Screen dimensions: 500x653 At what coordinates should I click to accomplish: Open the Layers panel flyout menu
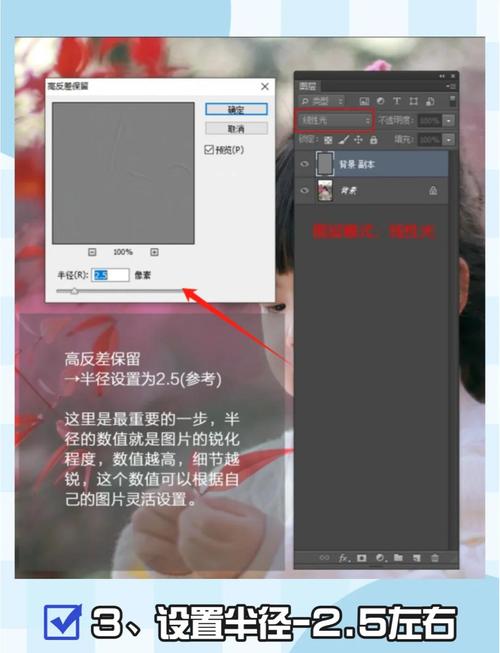pyautogui.click(x=450, y=86)
